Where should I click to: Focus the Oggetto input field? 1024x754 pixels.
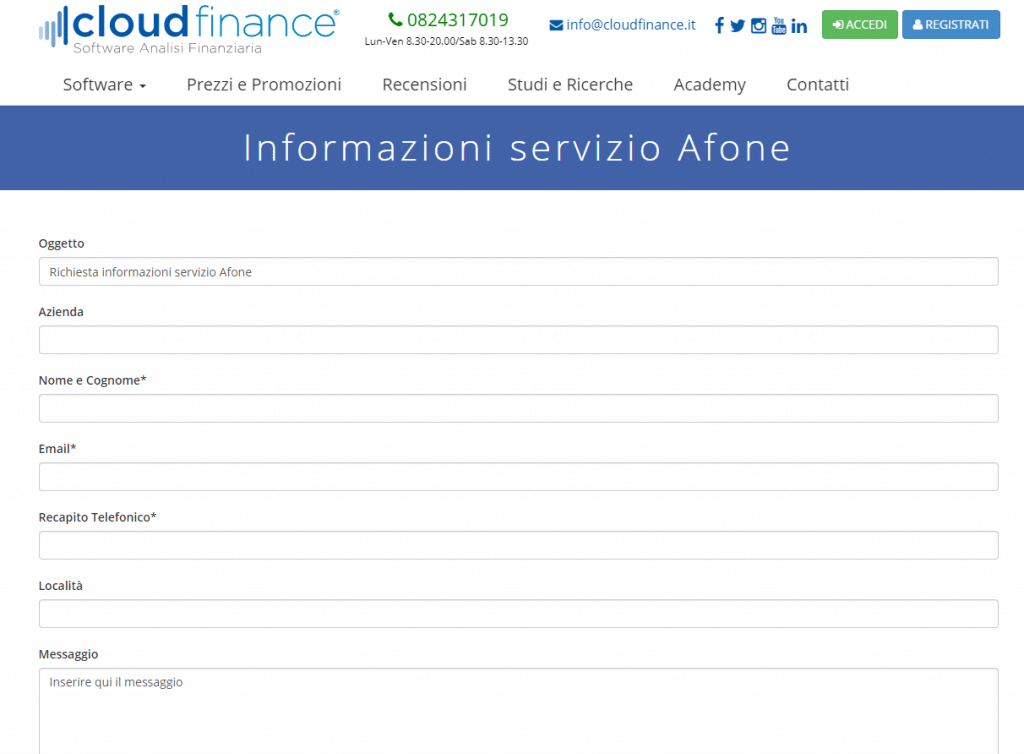(x=519, y=272)
